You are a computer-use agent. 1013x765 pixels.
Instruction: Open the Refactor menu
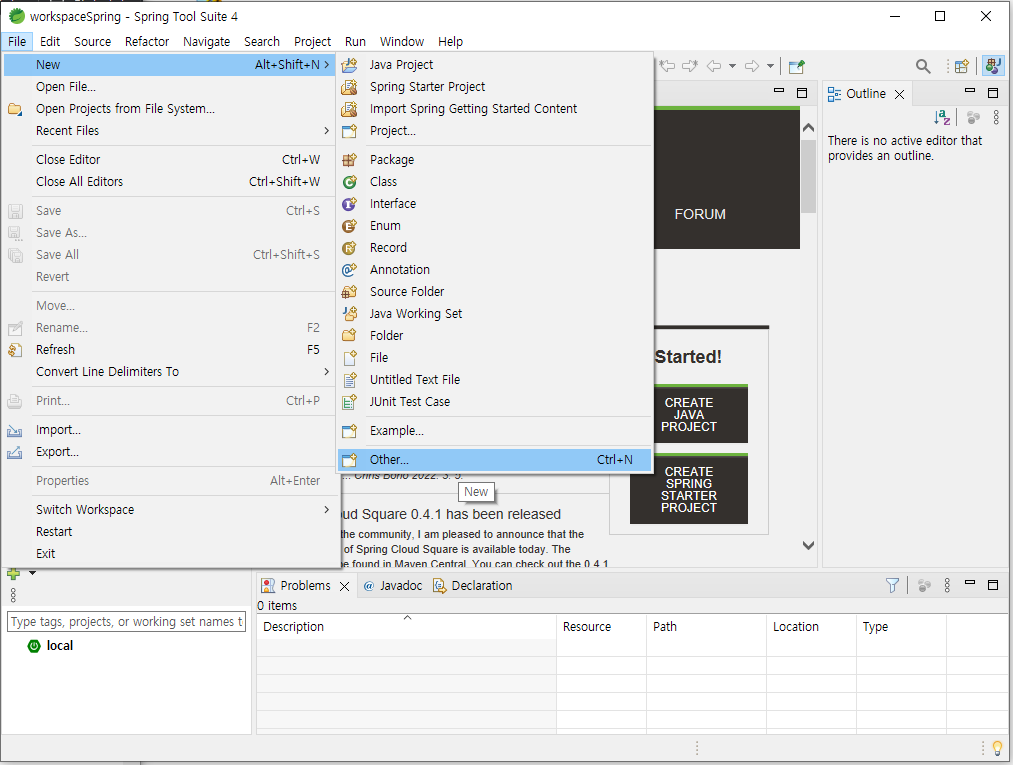147,41
